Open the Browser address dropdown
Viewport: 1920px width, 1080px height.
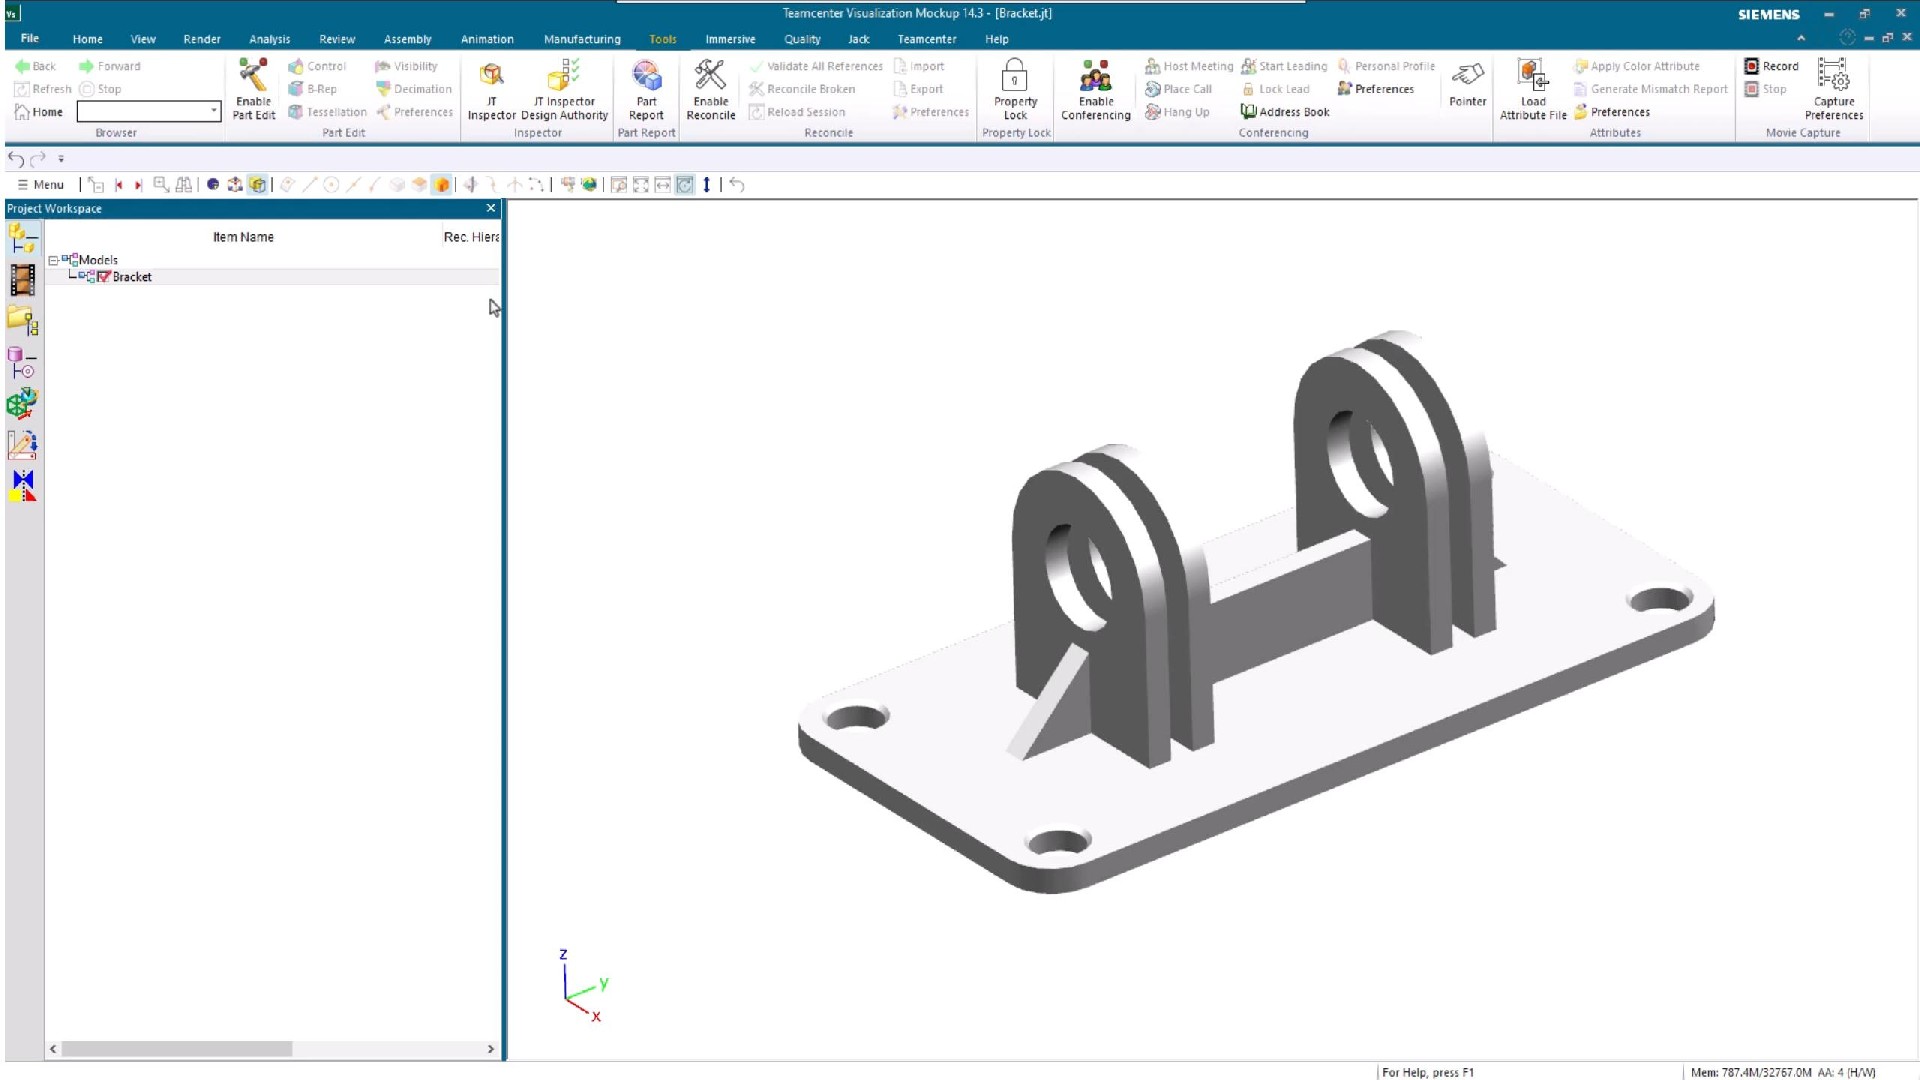coord(213,110)
